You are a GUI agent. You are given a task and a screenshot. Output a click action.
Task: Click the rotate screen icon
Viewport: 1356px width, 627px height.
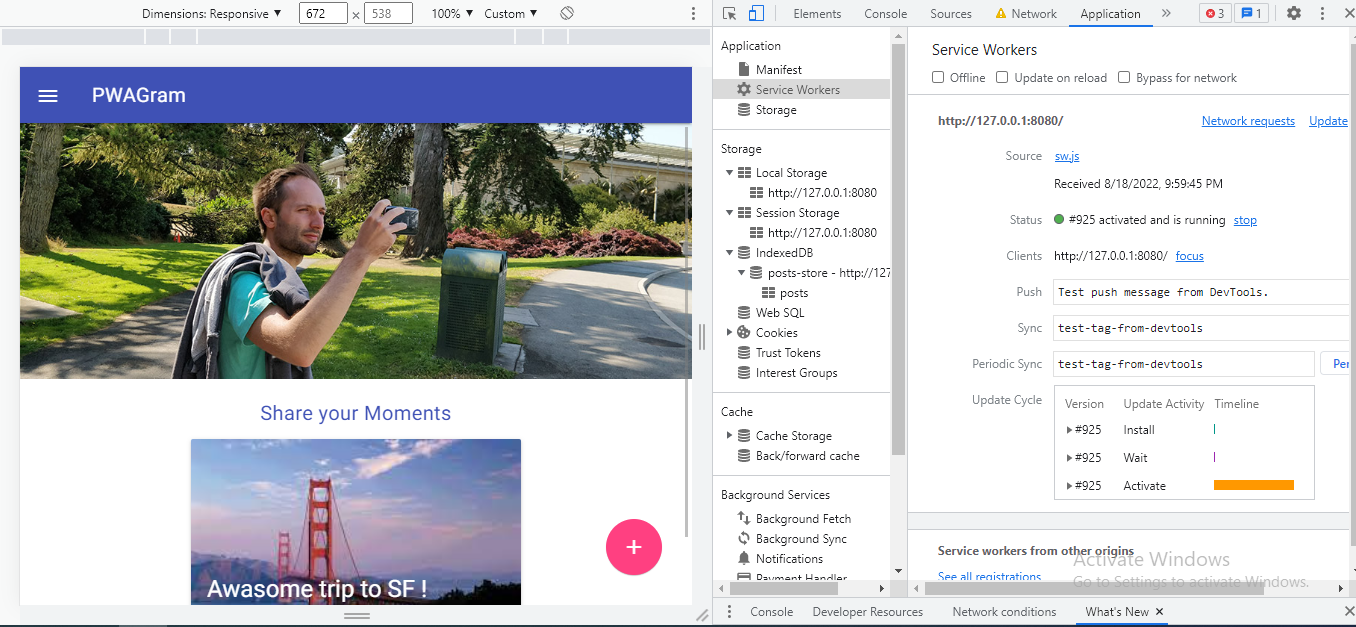coord(567,14)
